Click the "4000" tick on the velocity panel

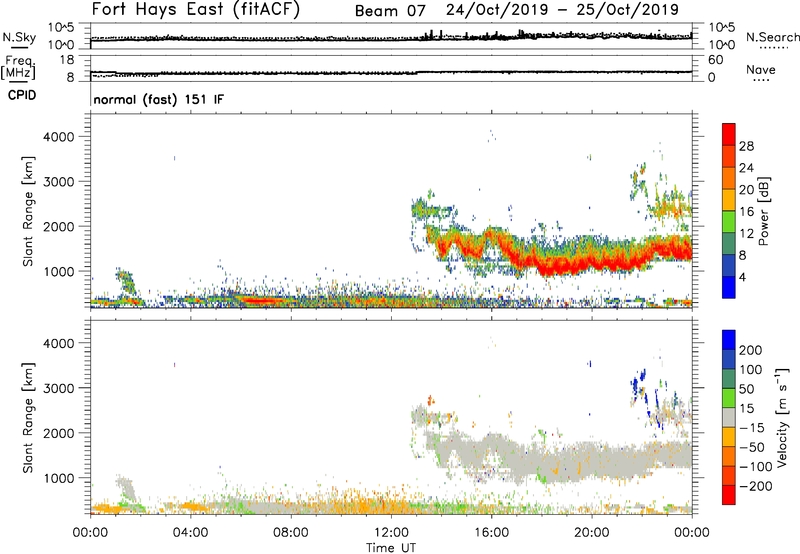coord(59,343)
